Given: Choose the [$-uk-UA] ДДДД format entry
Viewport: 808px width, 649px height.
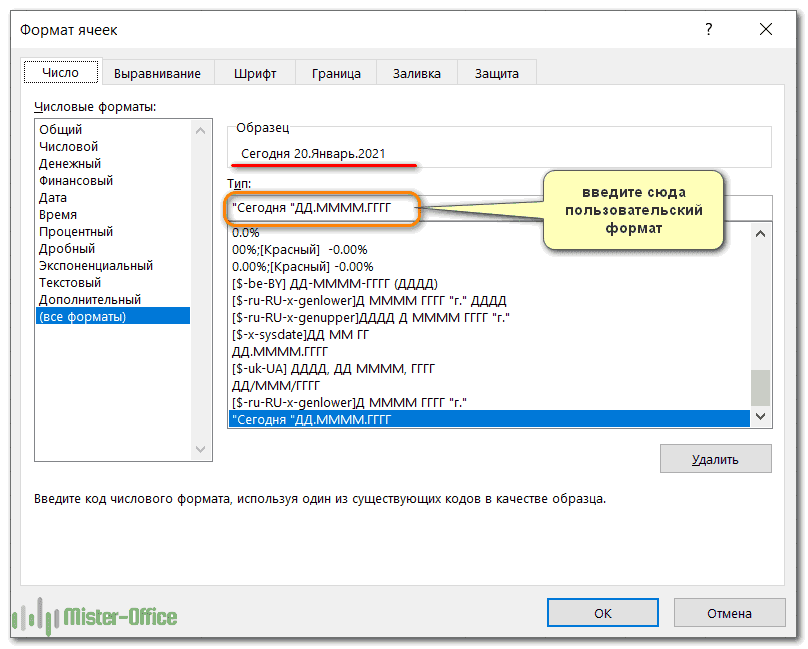Looking at the screenshot, I should coord(333,368).
